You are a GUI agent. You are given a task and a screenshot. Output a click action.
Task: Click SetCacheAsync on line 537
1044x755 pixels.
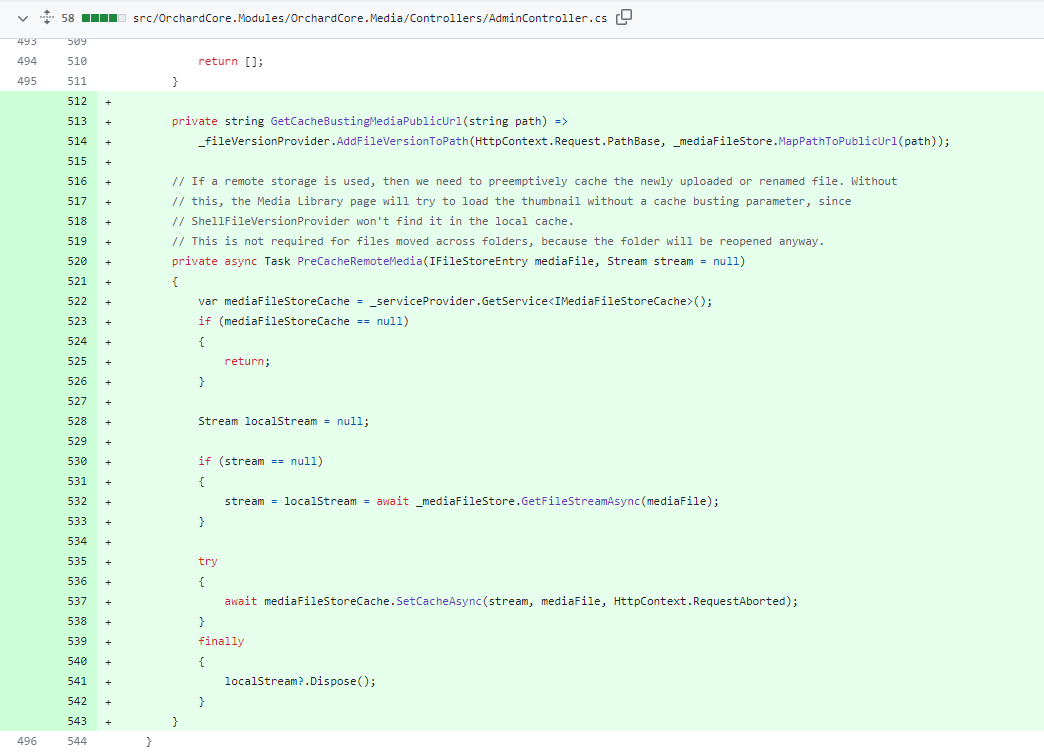point(439,601)
